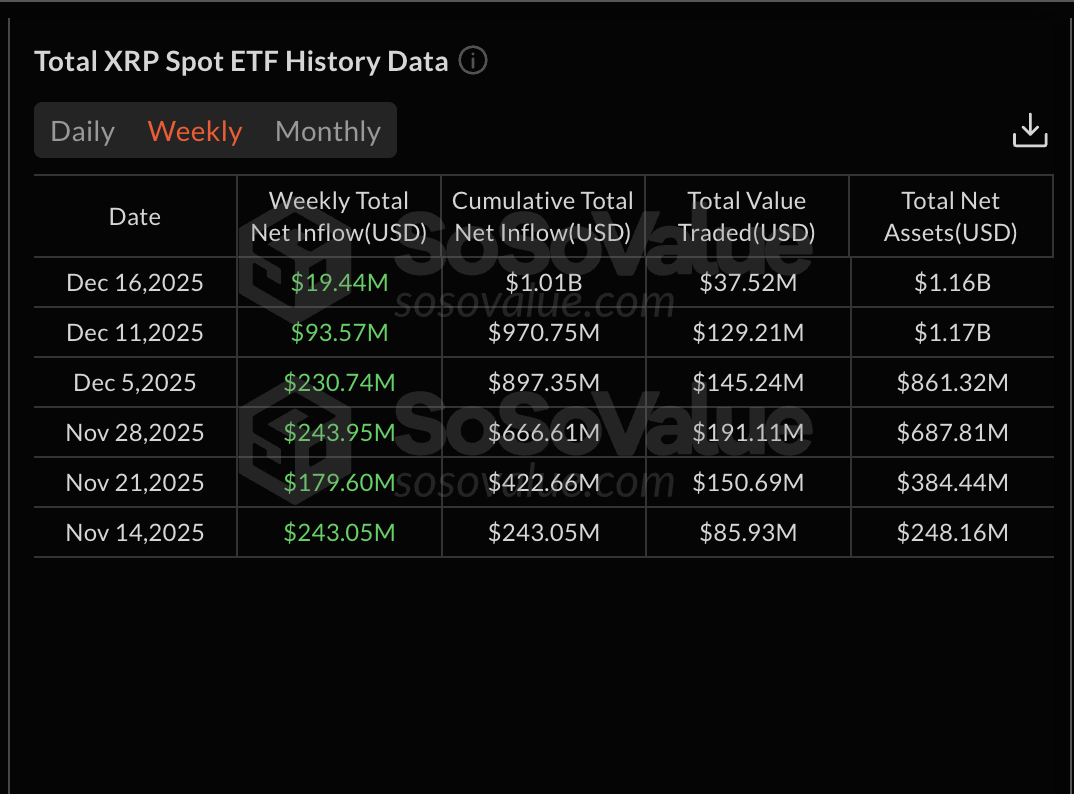
Task: Select the export arrow icon on the right
Action: click(x=1030, y=130)
